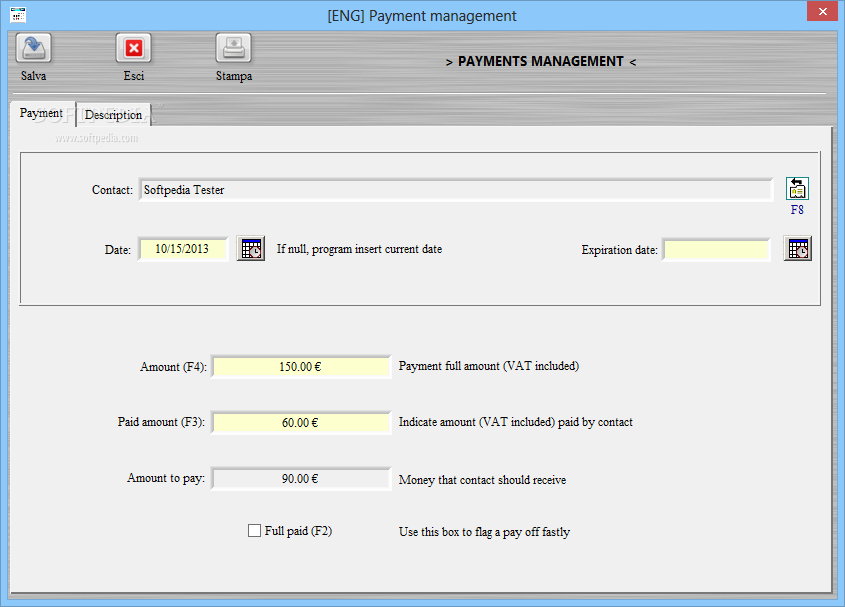Click the 'Date:' label

coord(117,250)
